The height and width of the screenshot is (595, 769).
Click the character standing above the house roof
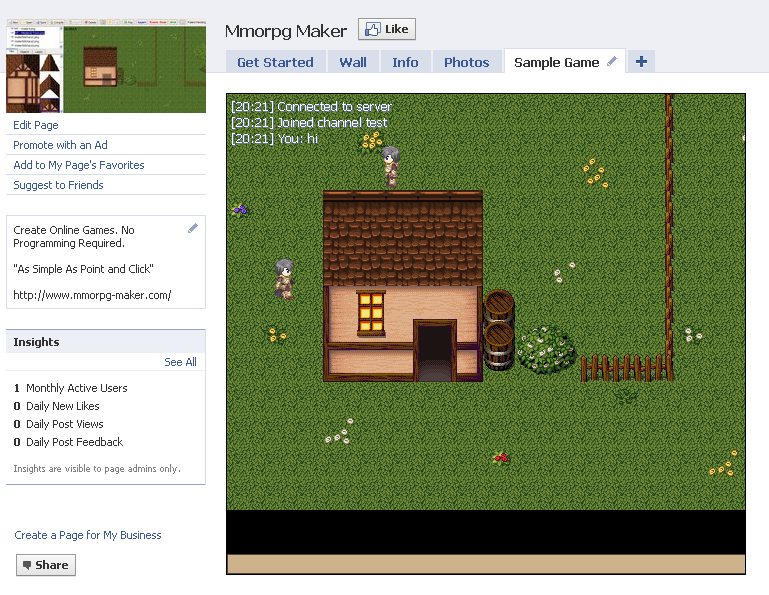pos(390,167)
